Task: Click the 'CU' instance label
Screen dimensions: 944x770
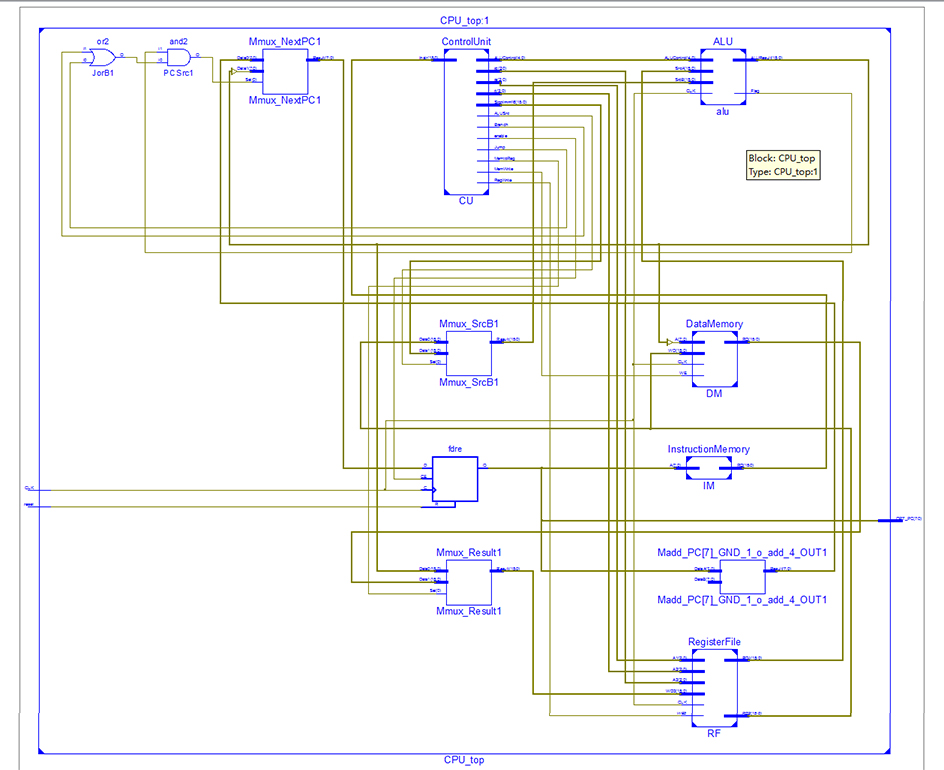Action: pos(466,200)
